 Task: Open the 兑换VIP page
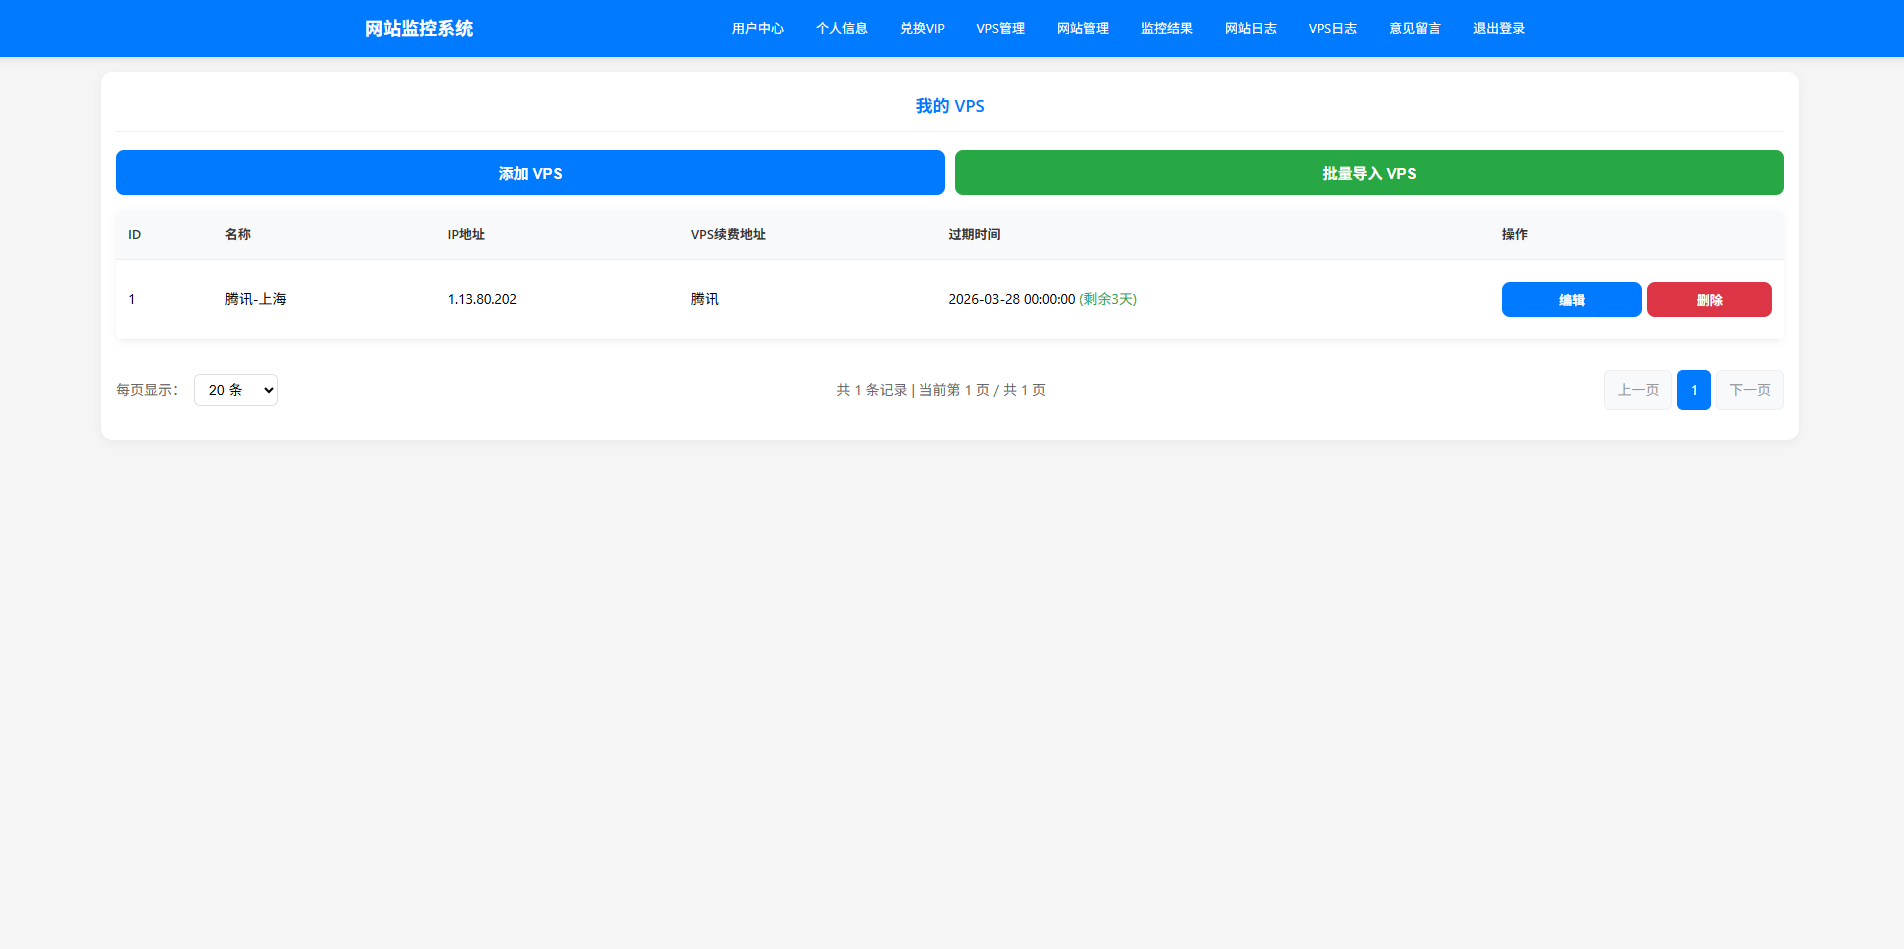point(921,29)
